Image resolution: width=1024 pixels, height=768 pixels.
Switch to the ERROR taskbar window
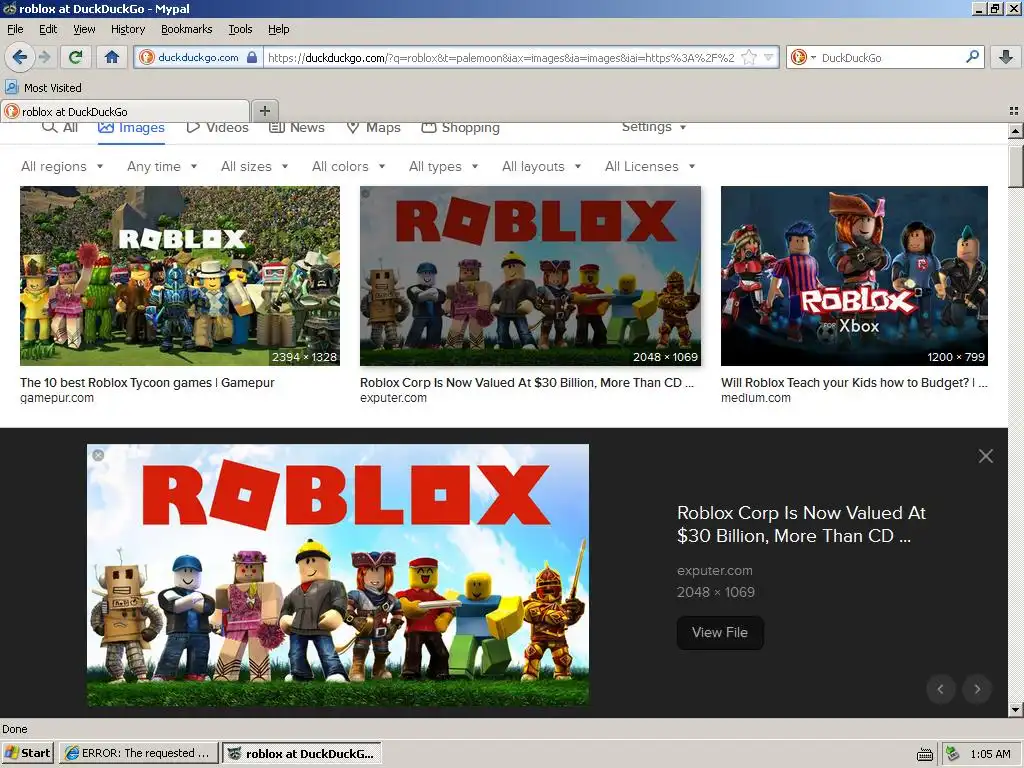[x=138, y=753]
